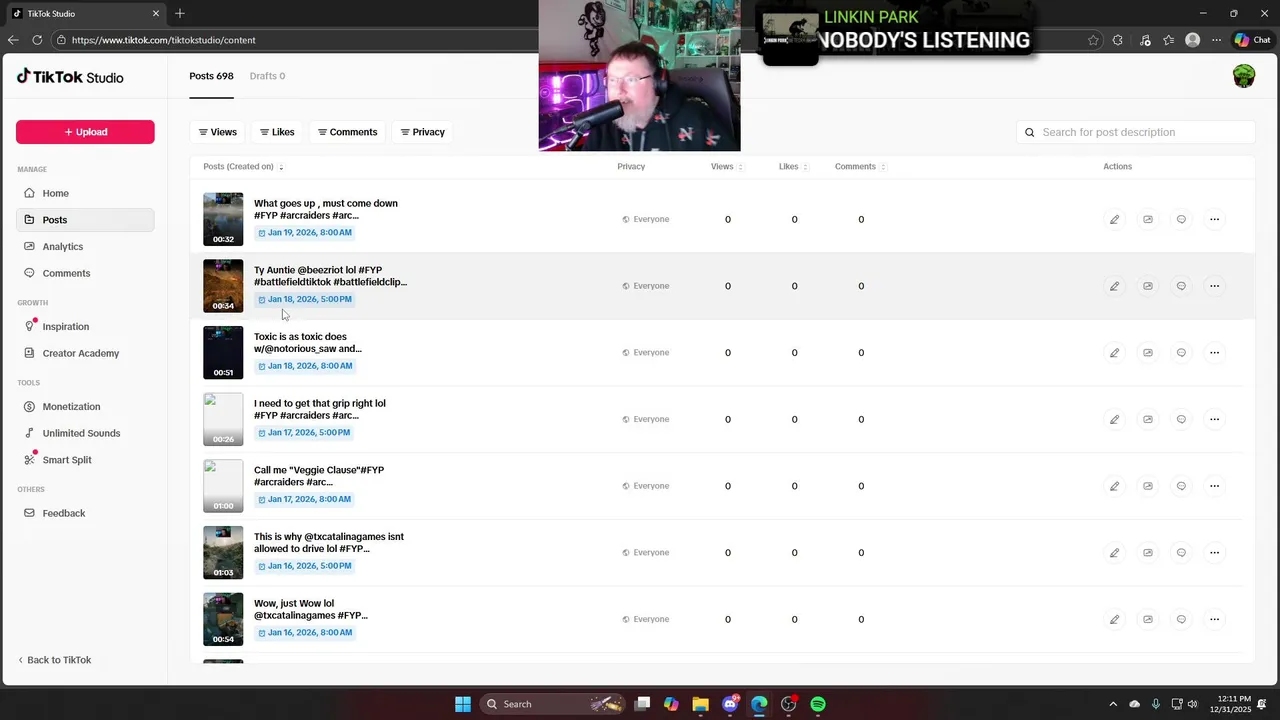Open the Likes filter dropdown
This screenshot has width=1280, height=720.
(x=277, y=132)
